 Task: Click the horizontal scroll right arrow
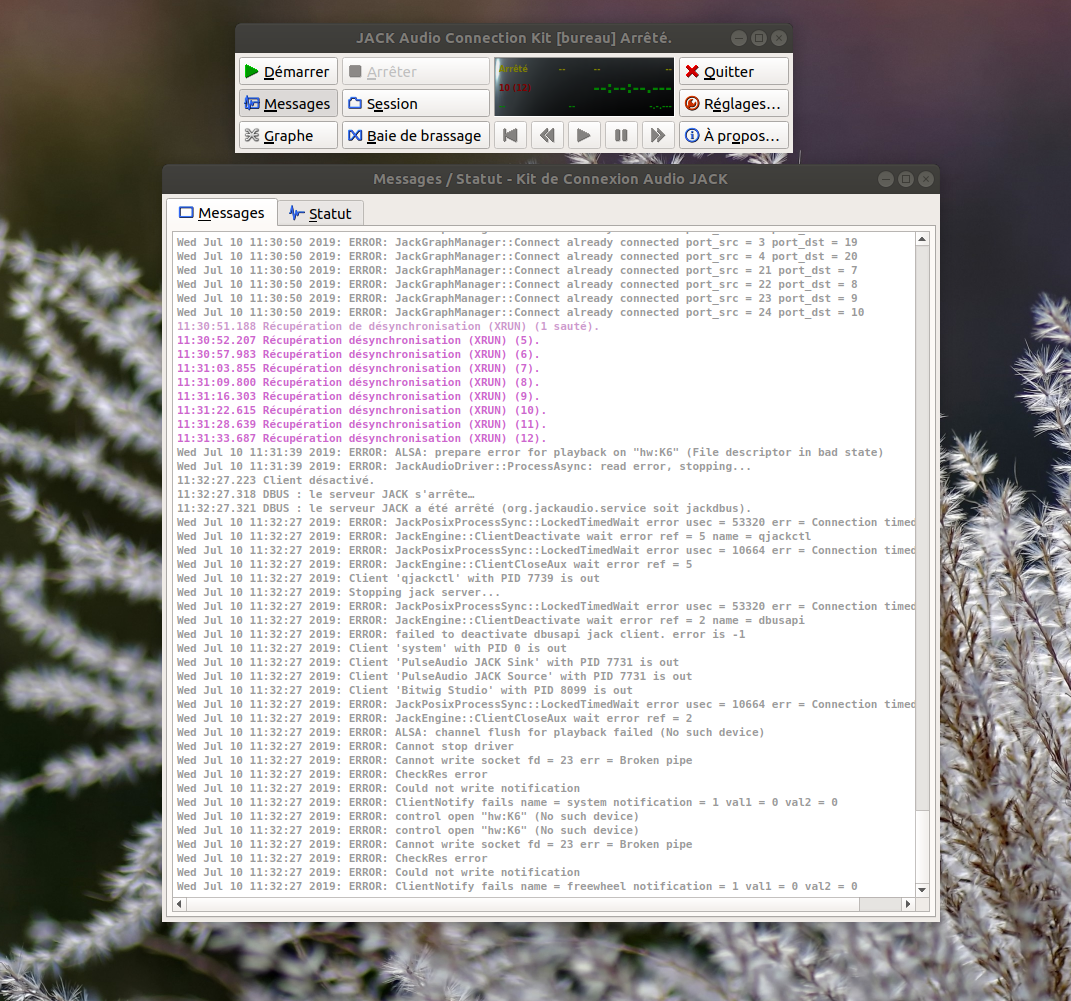coord(908,904)
